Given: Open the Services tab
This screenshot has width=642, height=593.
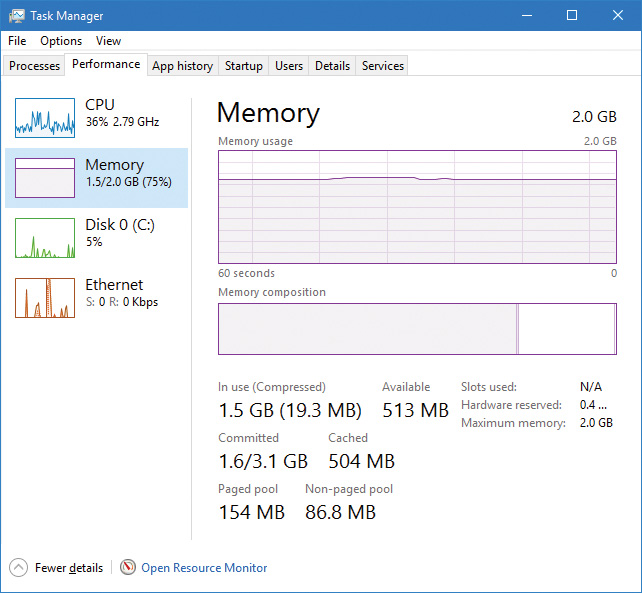Looking at the screenshot, I should pyautogui.click(x=383, y=66).
